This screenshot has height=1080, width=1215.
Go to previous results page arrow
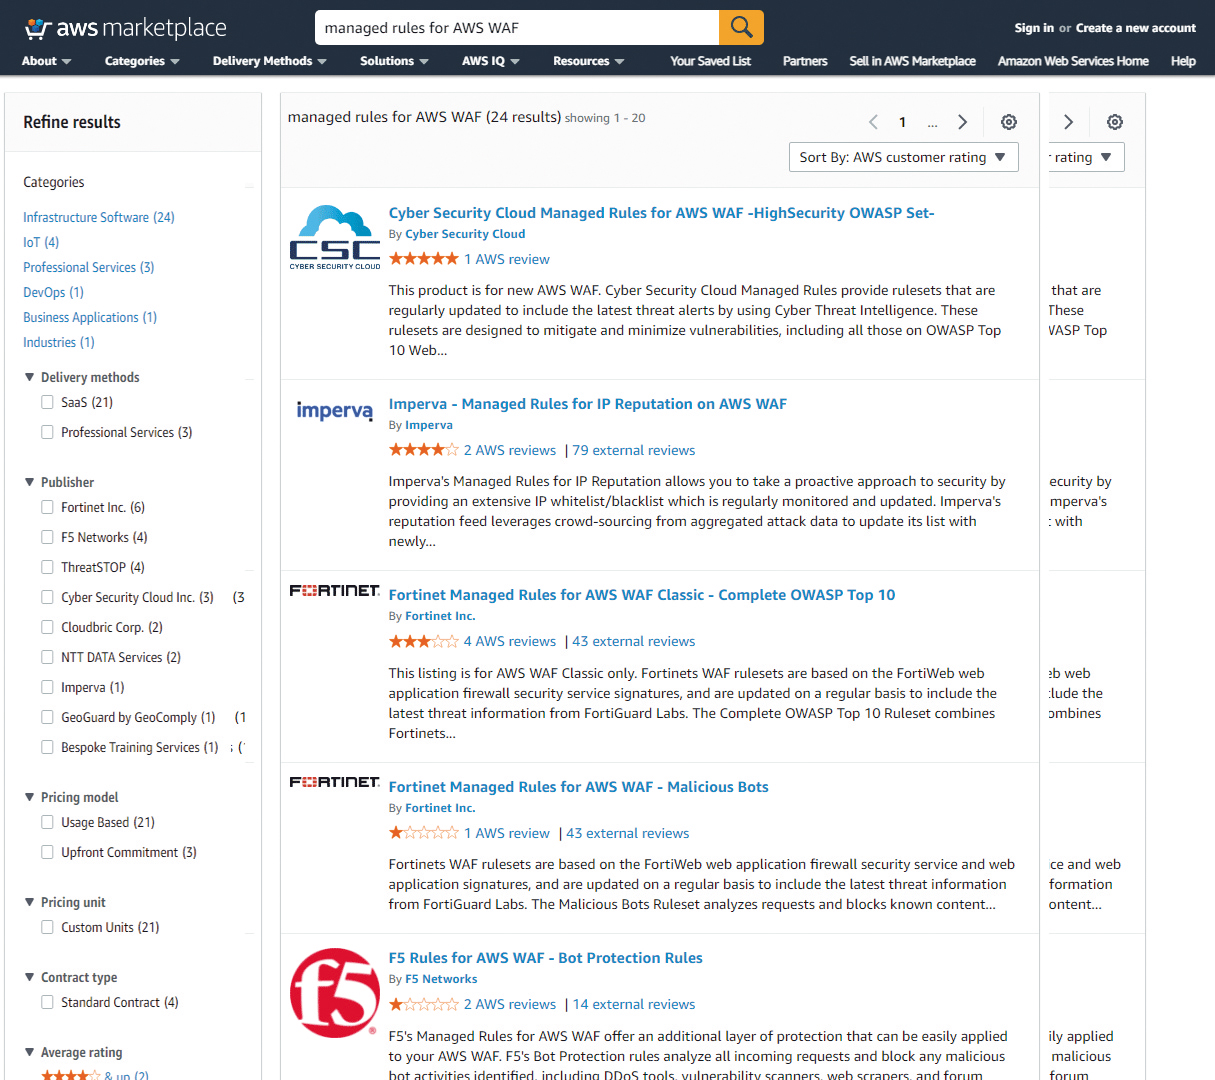[873, 122]
